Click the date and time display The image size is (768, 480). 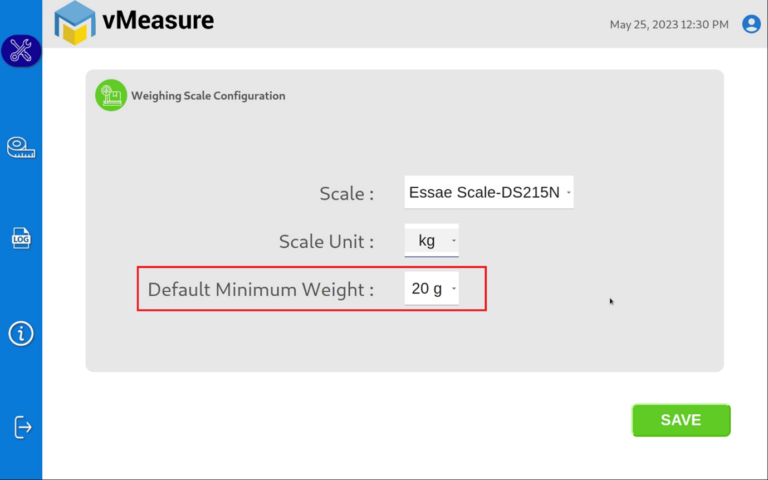pos(669,25)
